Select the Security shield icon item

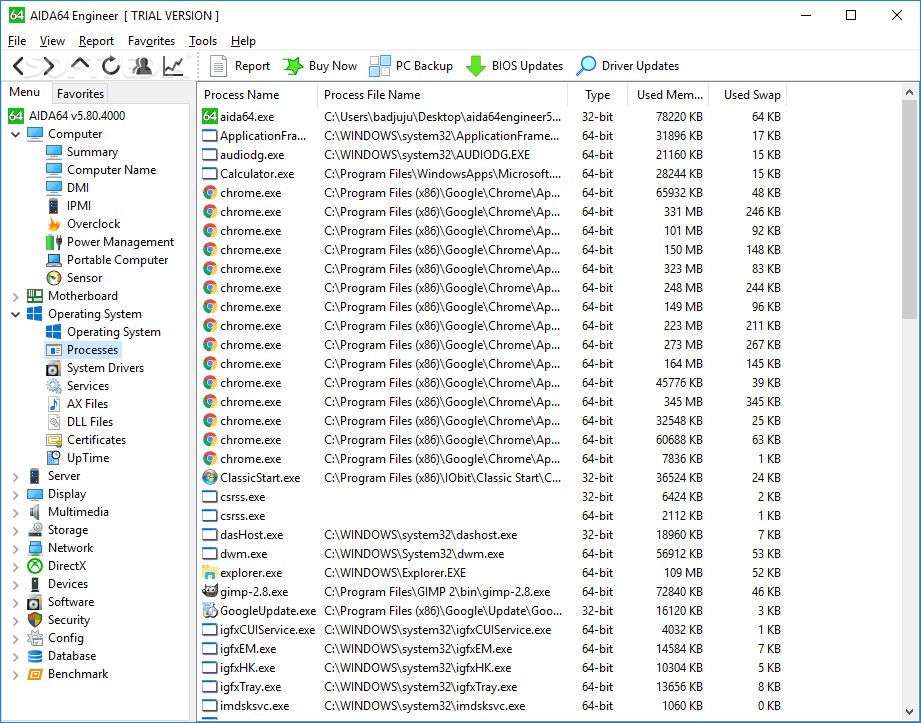59,620
